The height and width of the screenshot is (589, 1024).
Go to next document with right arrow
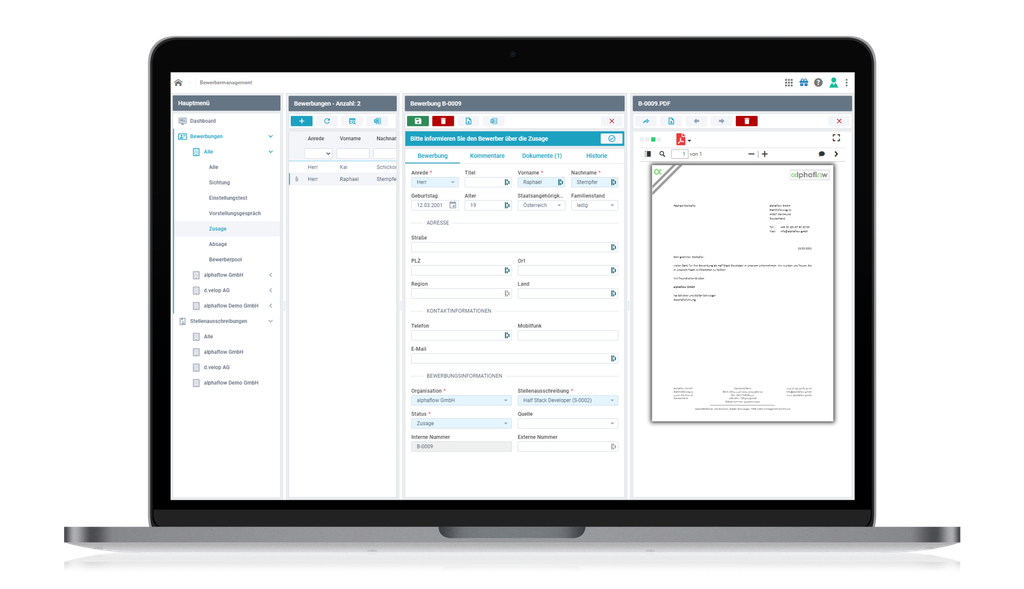[x=721, y=121]
